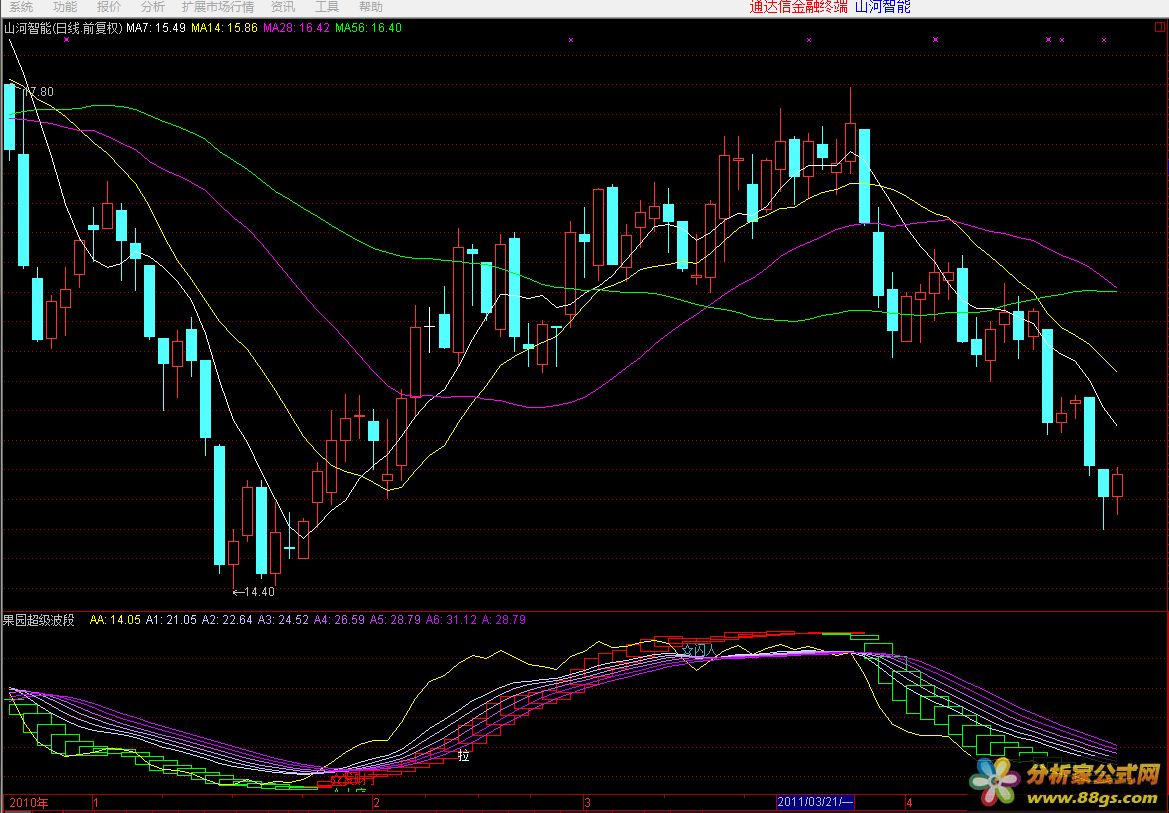
Task: Select the MA14: 15.86 indicator label
Action: [224, 28]
